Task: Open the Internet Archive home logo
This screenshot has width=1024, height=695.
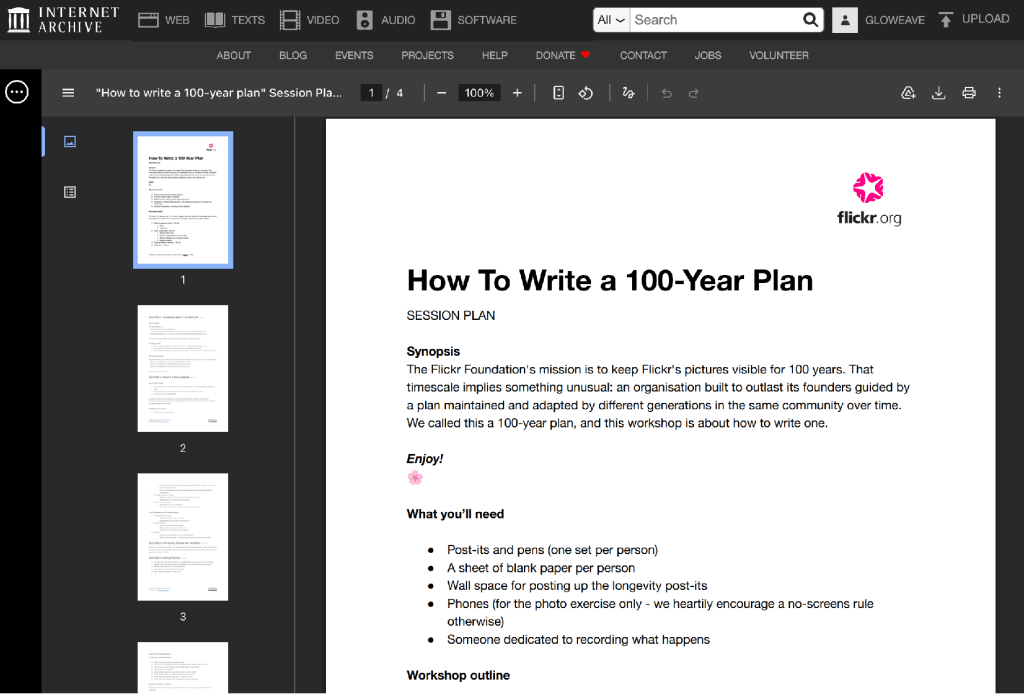Action: click(63, 20)
